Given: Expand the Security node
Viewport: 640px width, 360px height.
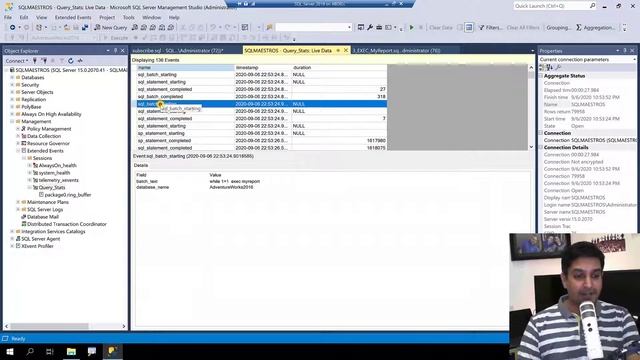Looking at the screenshot, I should 12,85.
